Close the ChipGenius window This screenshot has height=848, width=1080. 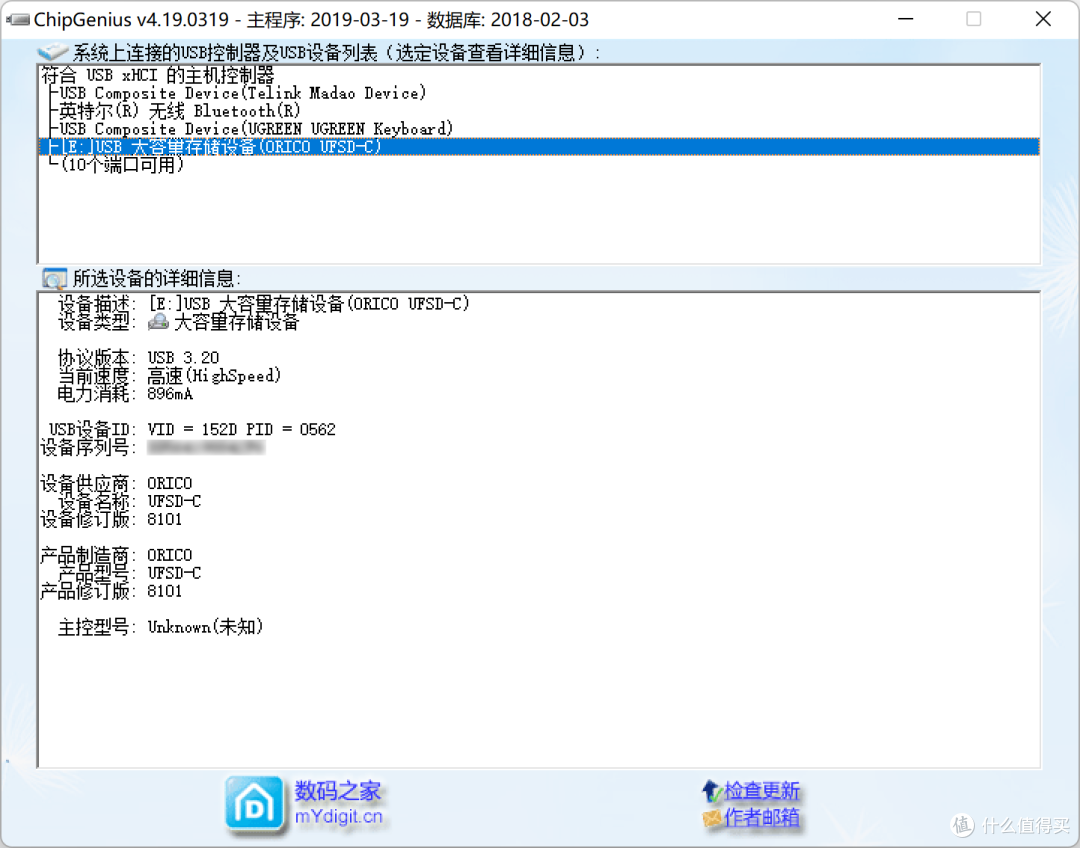[1043, 19]
